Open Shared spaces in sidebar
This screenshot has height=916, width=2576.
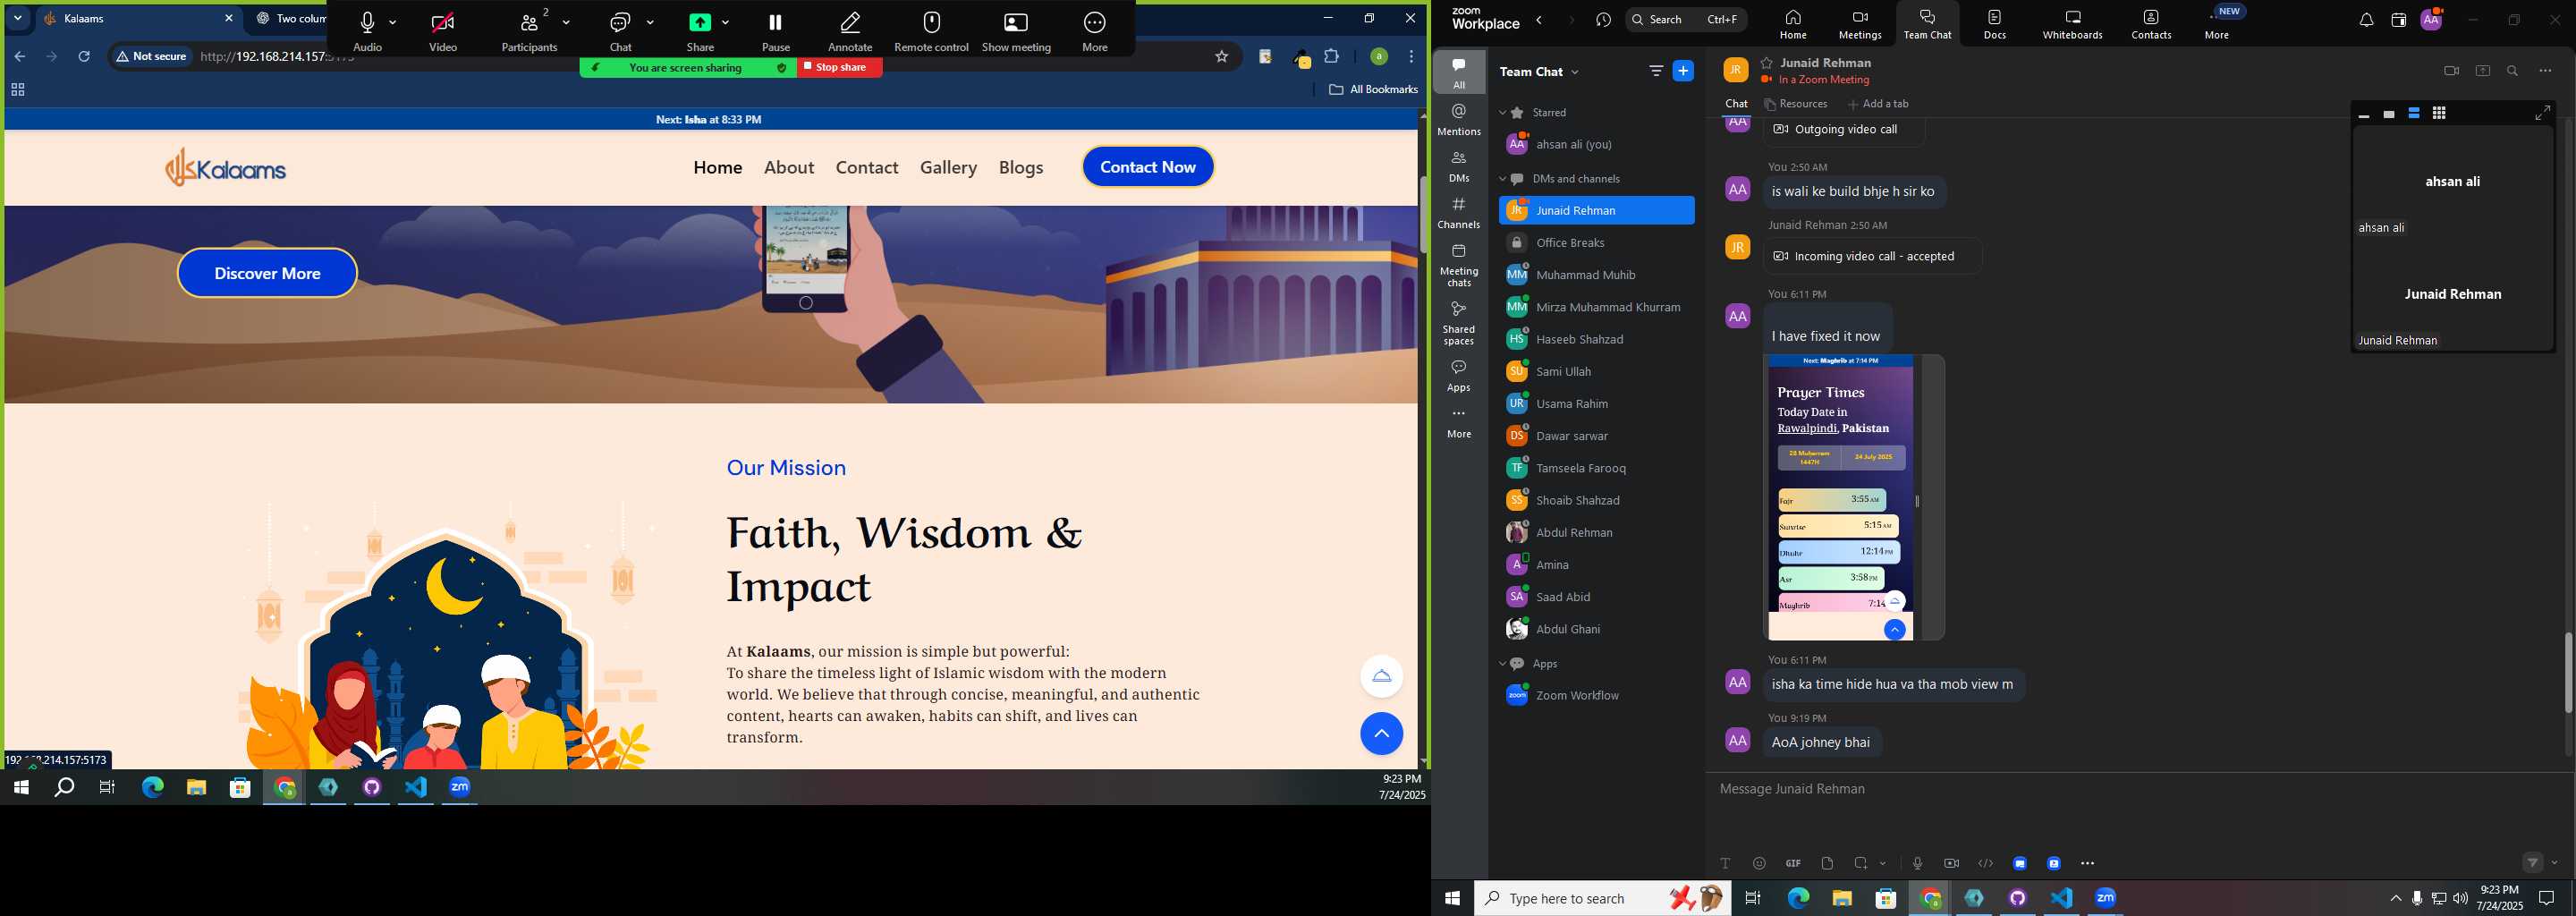pos(1459,323)
